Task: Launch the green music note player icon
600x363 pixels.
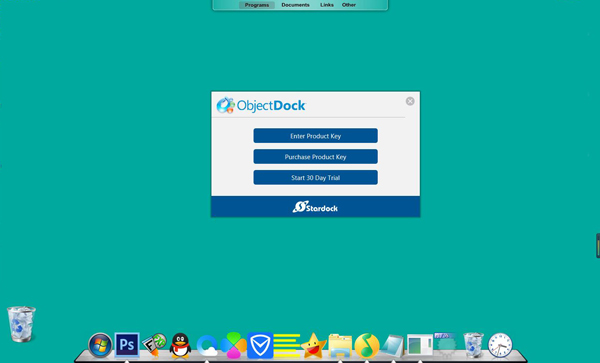Action: [x=367, y=345]
